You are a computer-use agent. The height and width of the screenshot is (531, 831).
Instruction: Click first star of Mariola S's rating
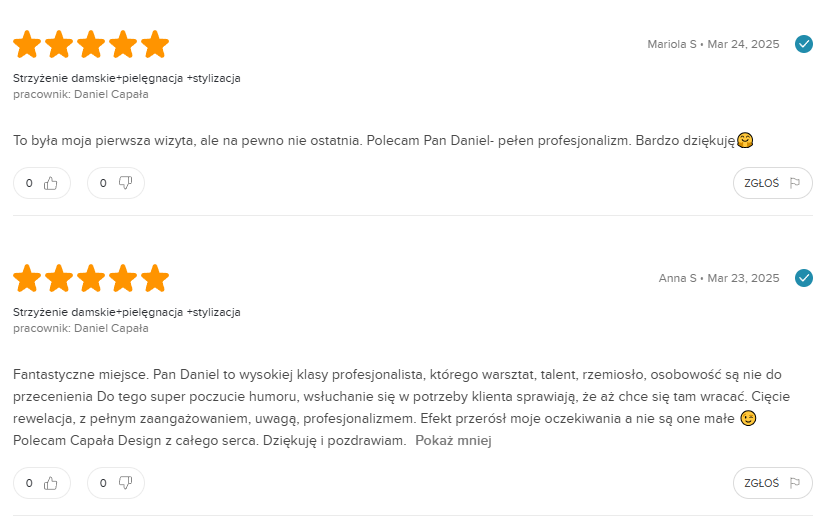click(x=27, y=45)
